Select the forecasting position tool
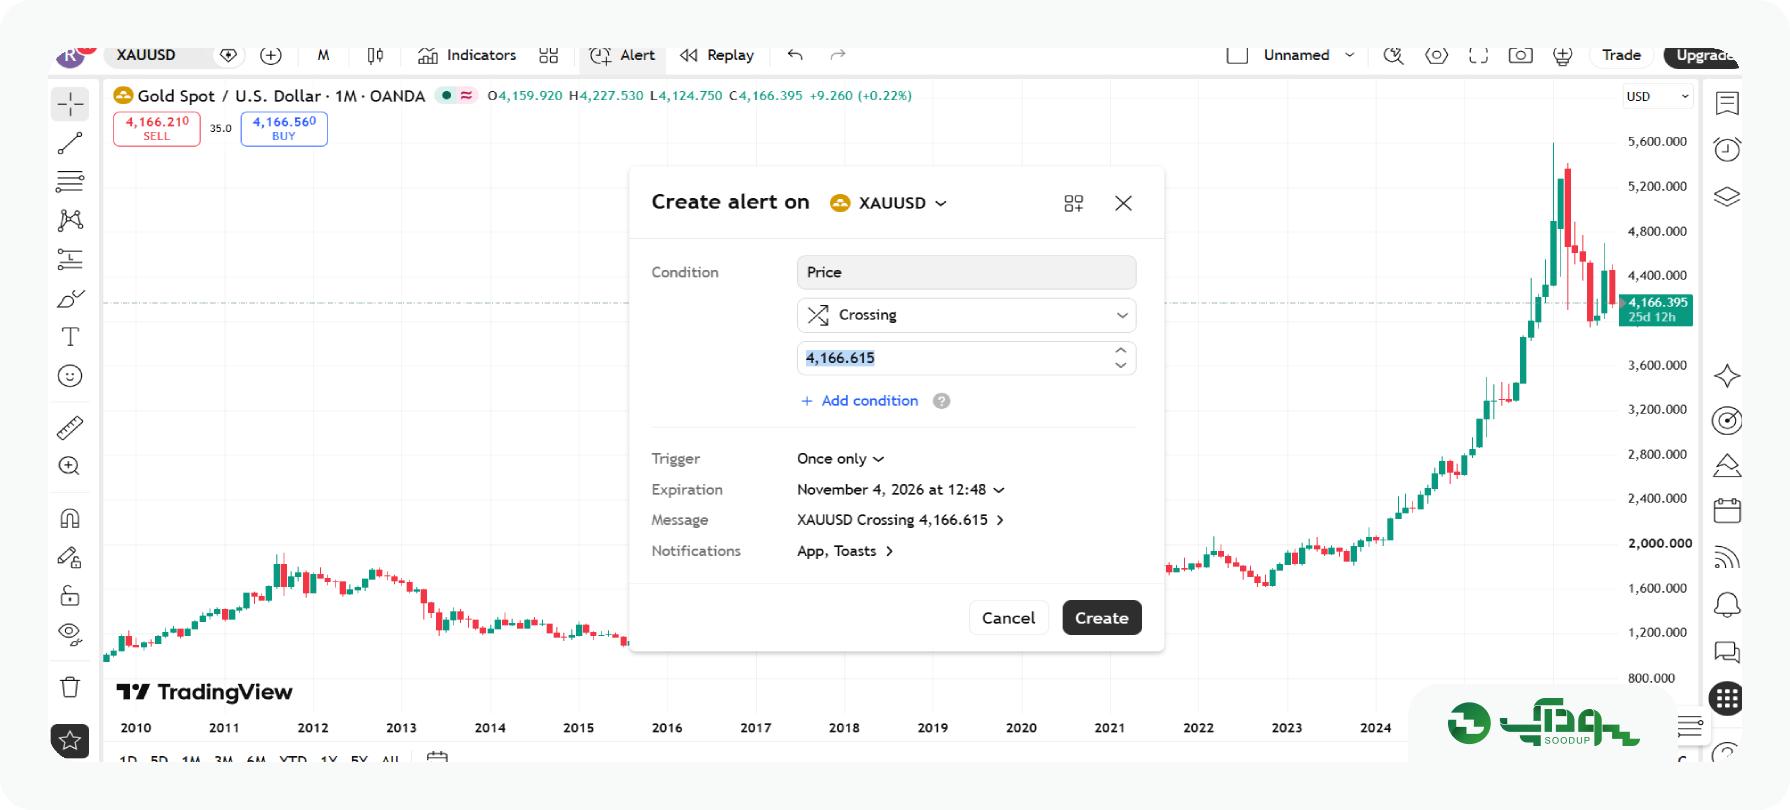Viewport: 1790px width, 810px height. (70, 259)
